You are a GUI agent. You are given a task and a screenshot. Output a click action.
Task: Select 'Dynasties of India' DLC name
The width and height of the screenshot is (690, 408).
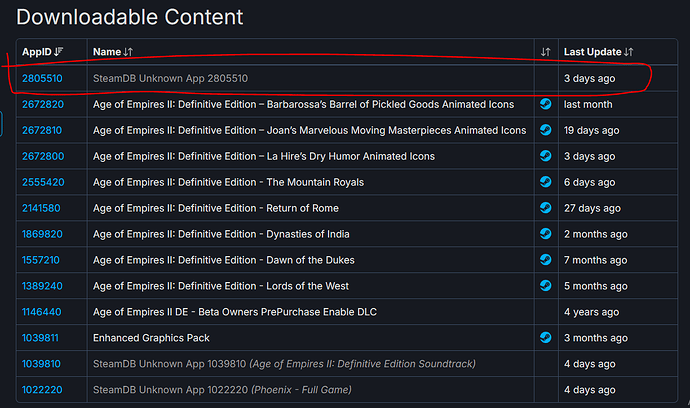pos(221,234)
